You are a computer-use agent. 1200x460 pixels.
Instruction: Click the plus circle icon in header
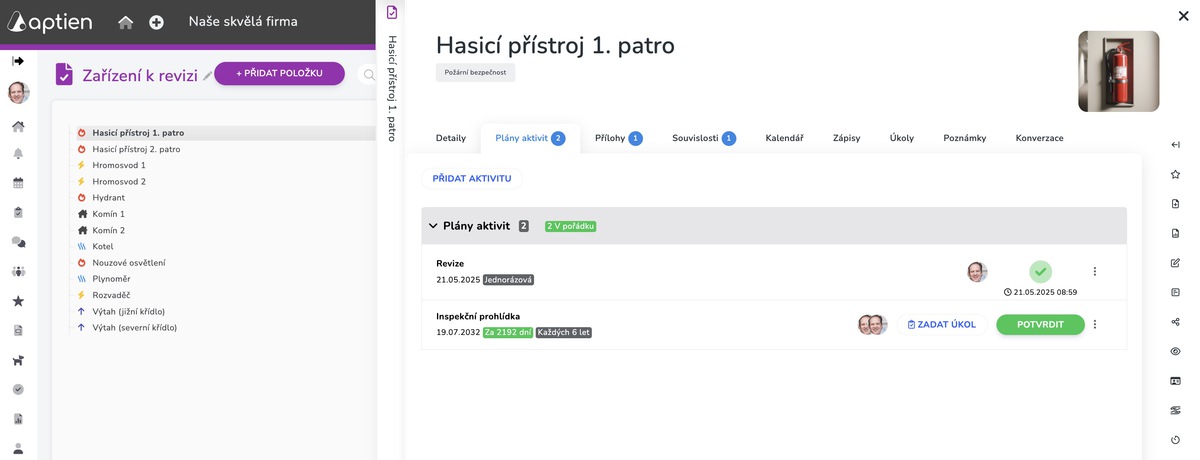156,22
